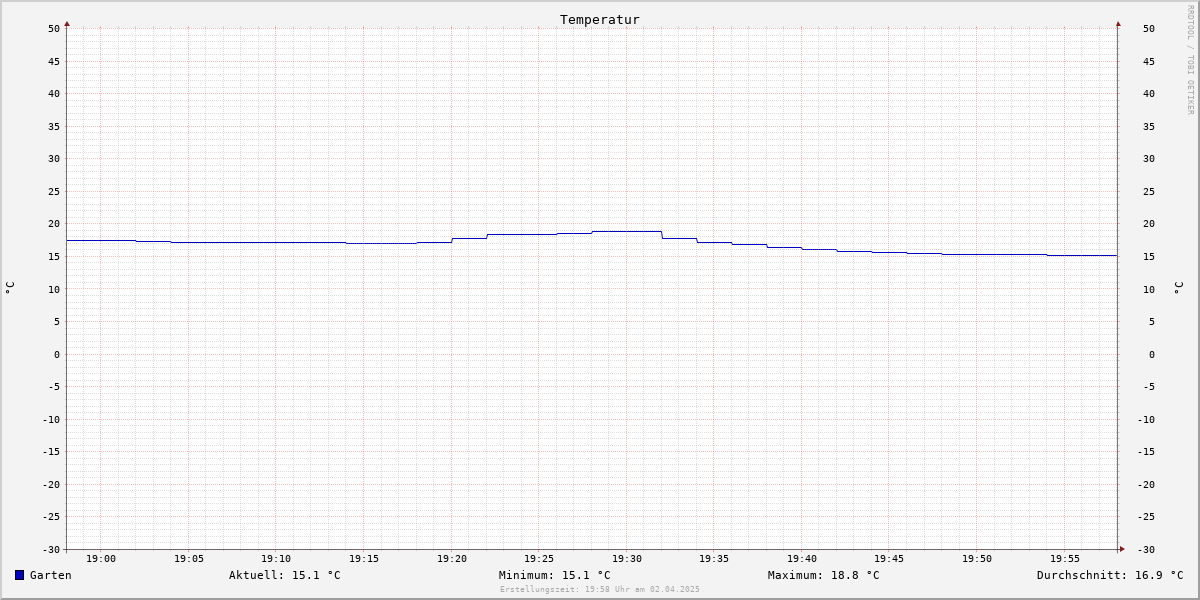Click the 19:05 time axis label
This screenshot has height=600, width=1200.
[189, 559]
